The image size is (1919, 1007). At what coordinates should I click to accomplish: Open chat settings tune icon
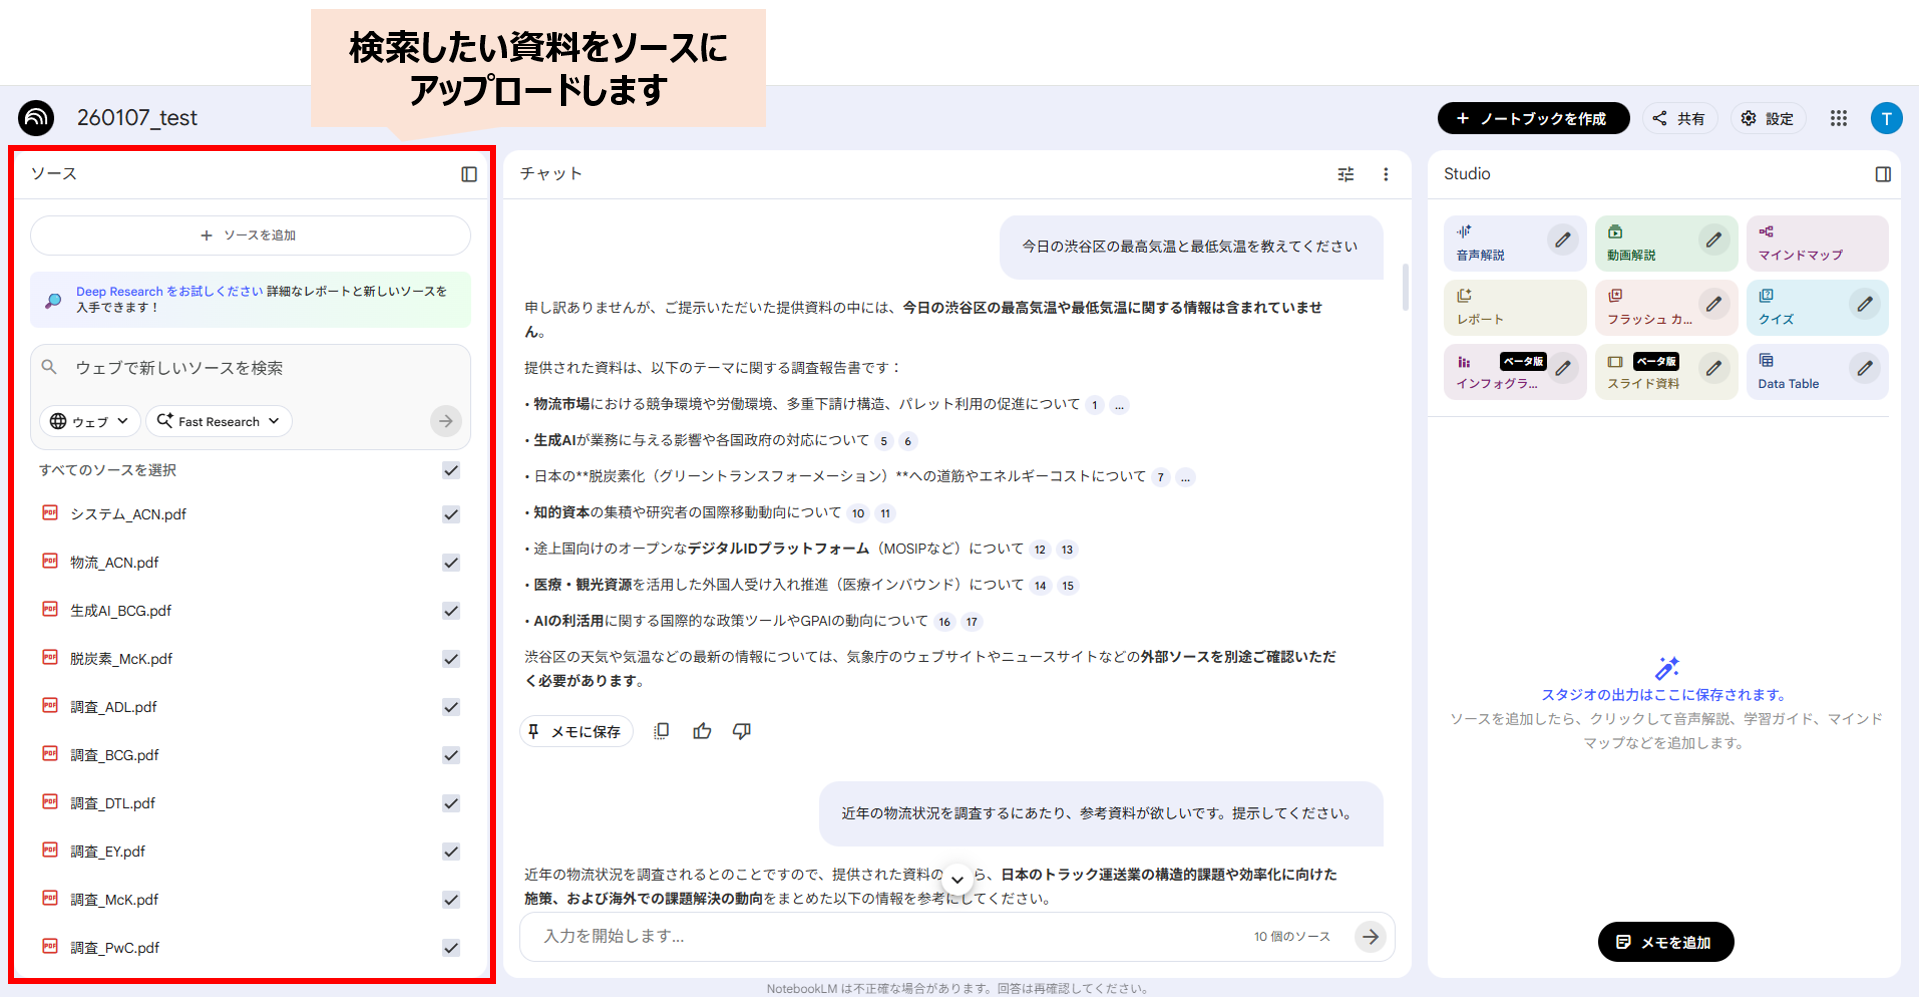(1346, 174)
